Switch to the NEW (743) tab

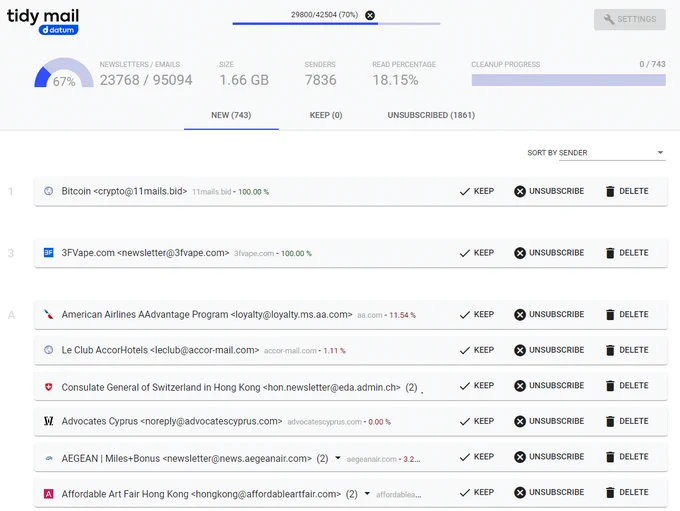231,115
